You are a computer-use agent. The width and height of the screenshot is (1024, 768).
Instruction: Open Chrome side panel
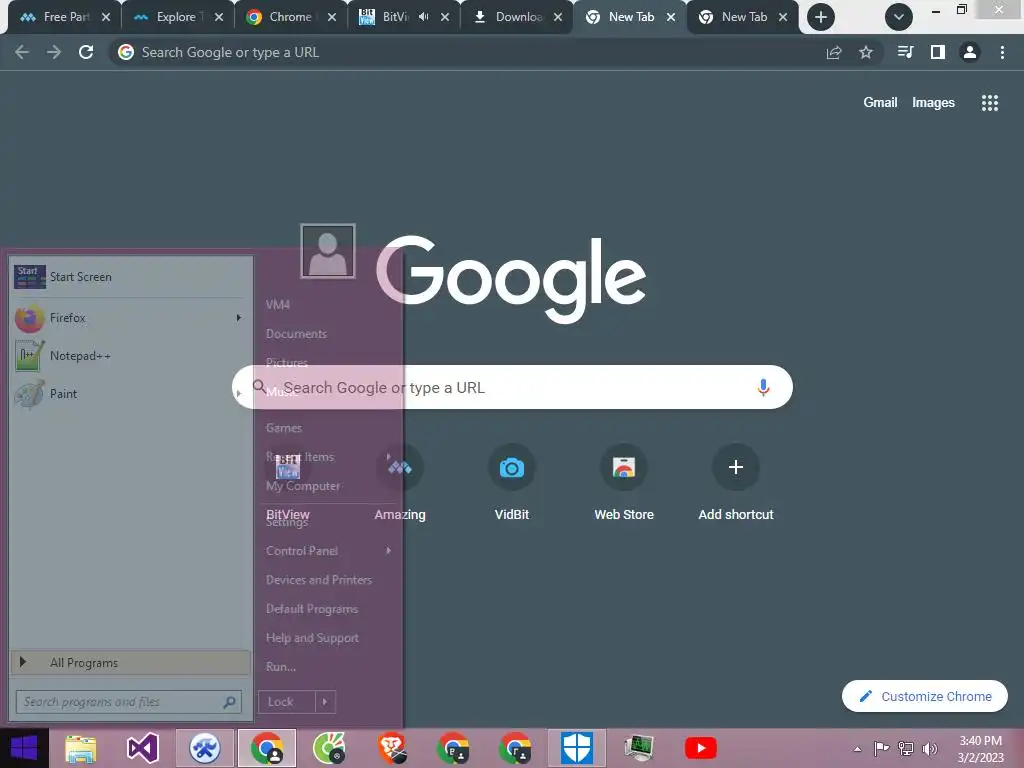click(938, 52)
